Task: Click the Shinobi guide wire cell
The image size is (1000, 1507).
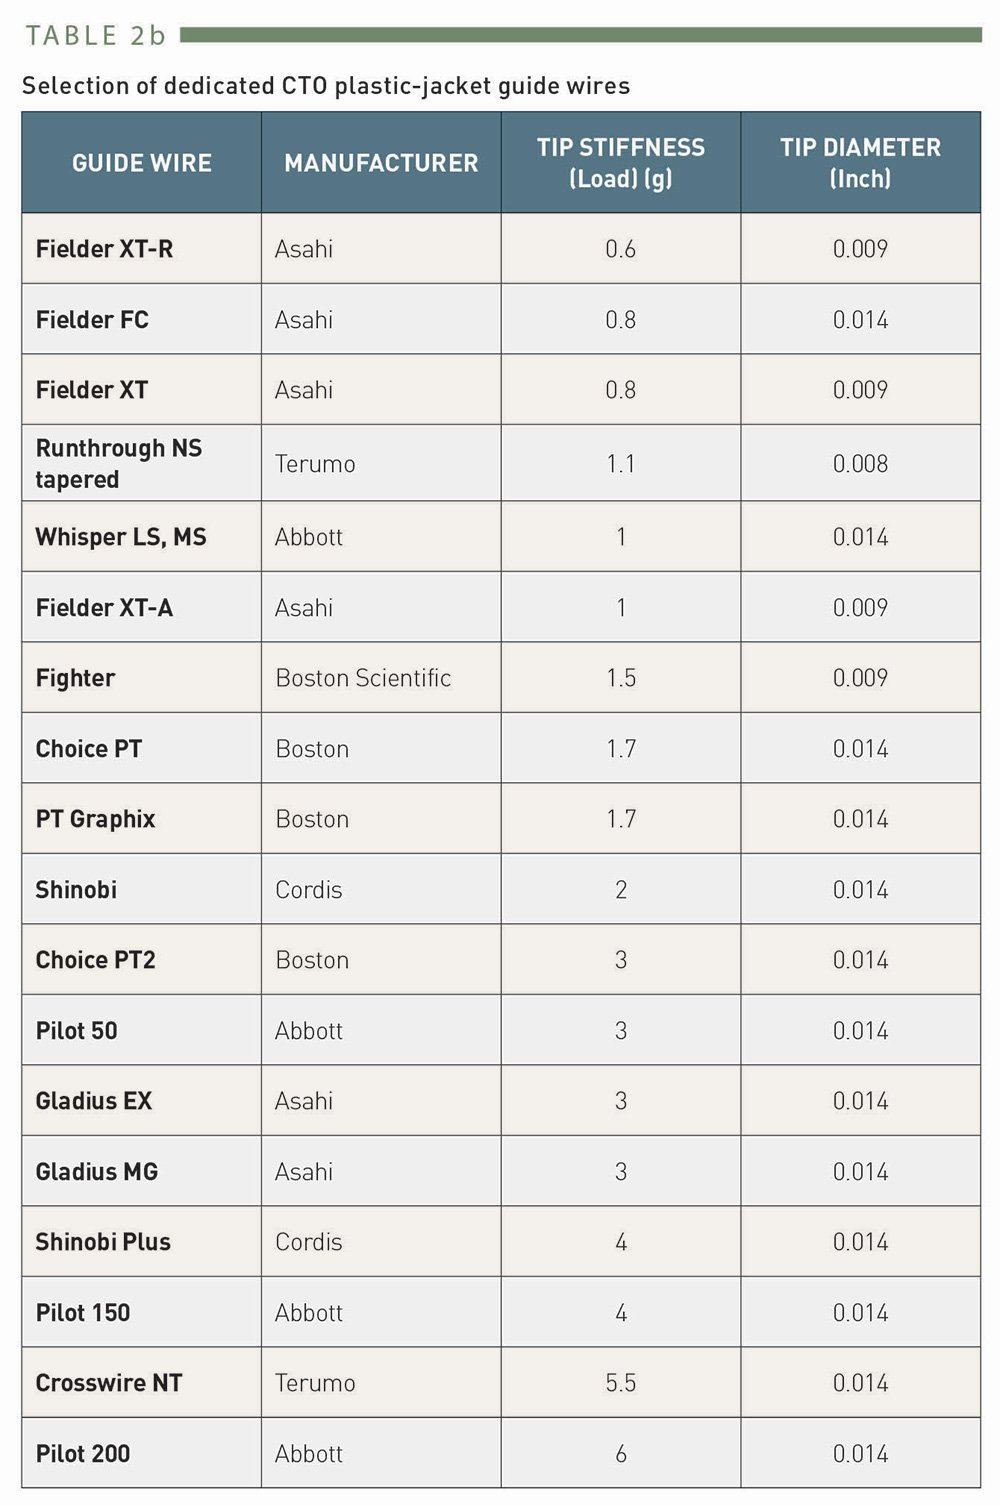Action: tap(76, 890)
